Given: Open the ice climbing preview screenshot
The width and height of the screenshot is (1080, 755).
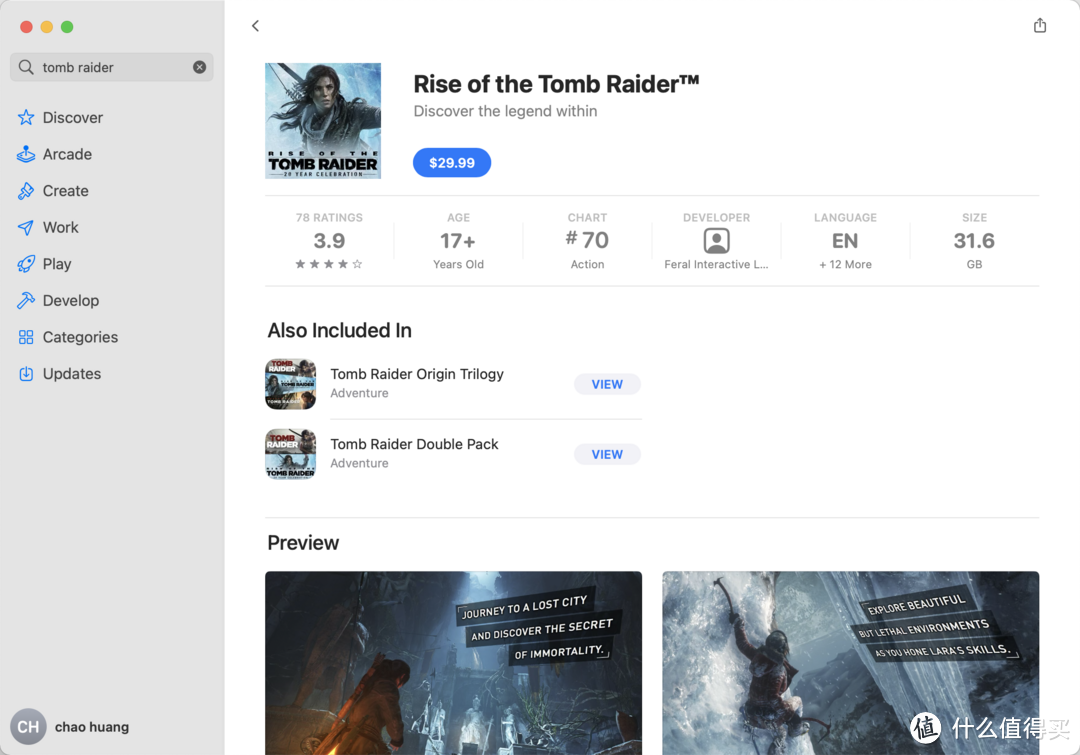Looking at the screenshot, I should [851, 663].
